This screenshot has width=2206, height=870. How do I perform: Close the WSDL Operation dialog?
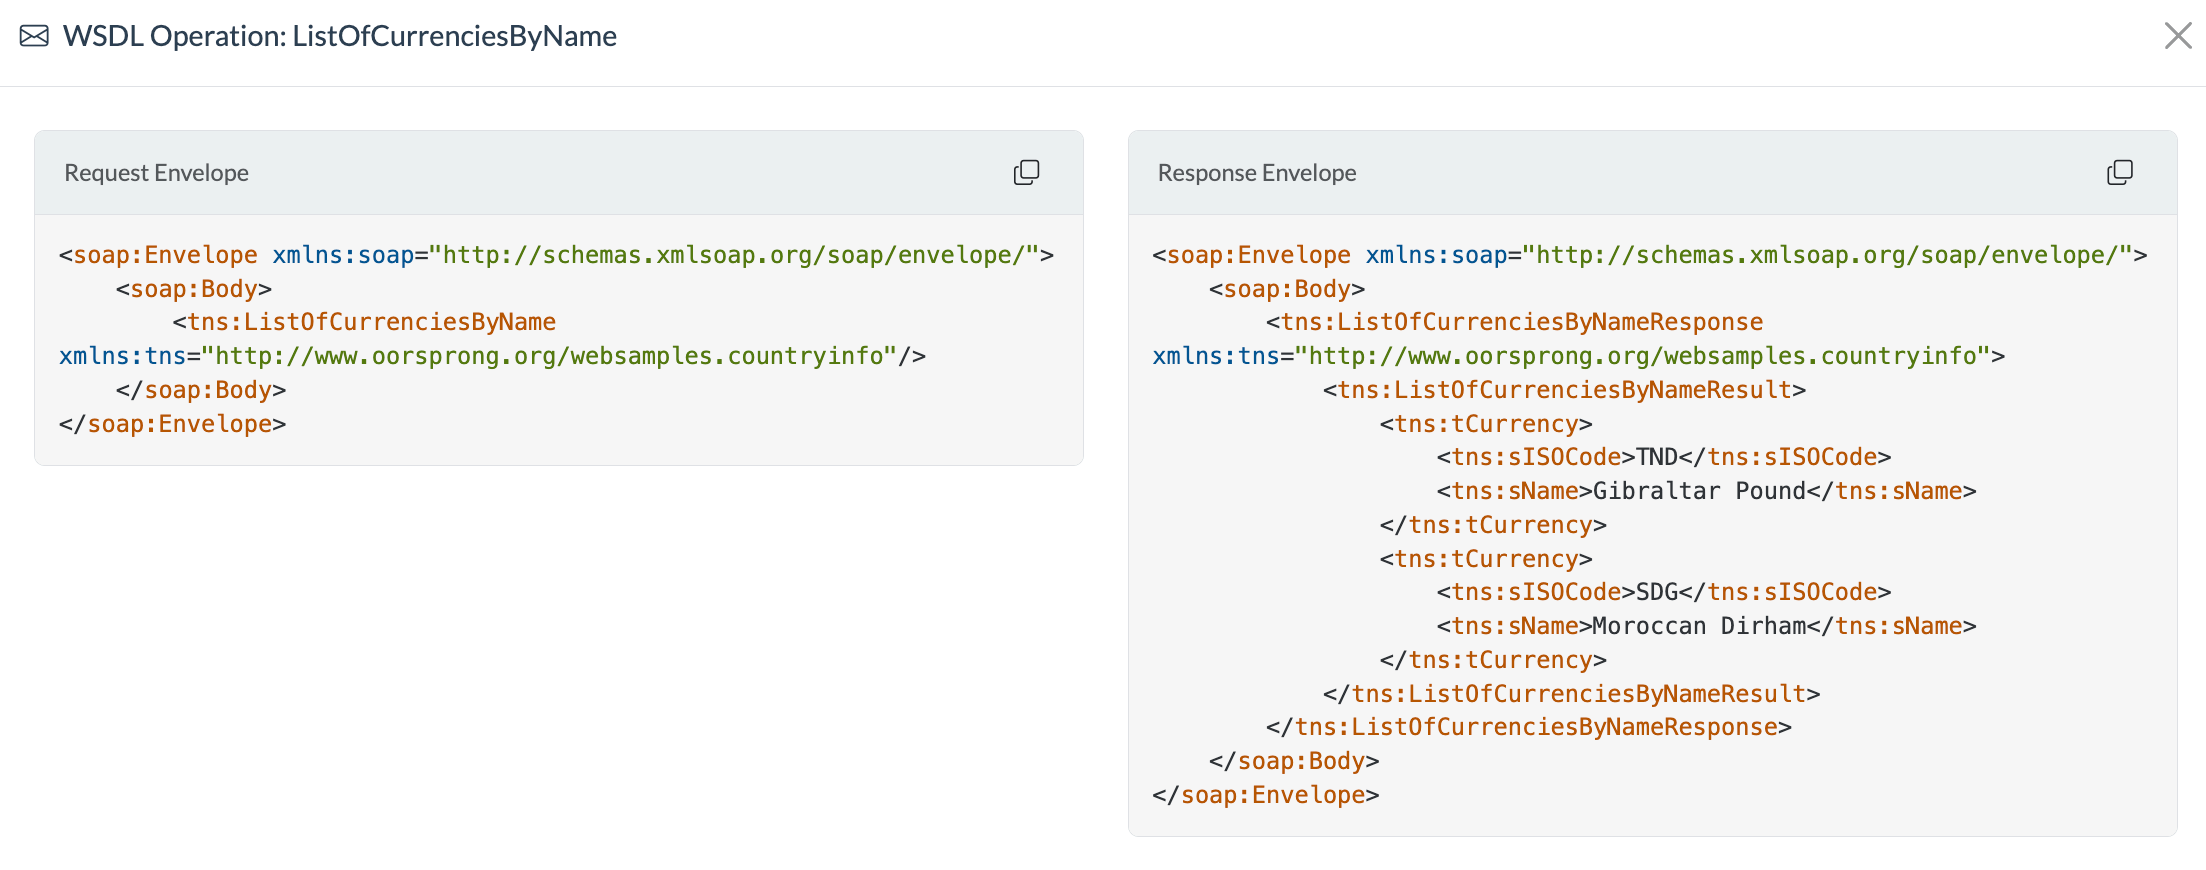(2177, 36)
